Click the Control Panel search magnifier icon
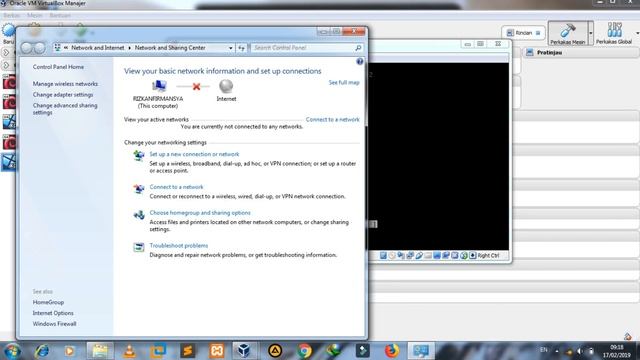 pyautogui.click(x=358, y=48)
